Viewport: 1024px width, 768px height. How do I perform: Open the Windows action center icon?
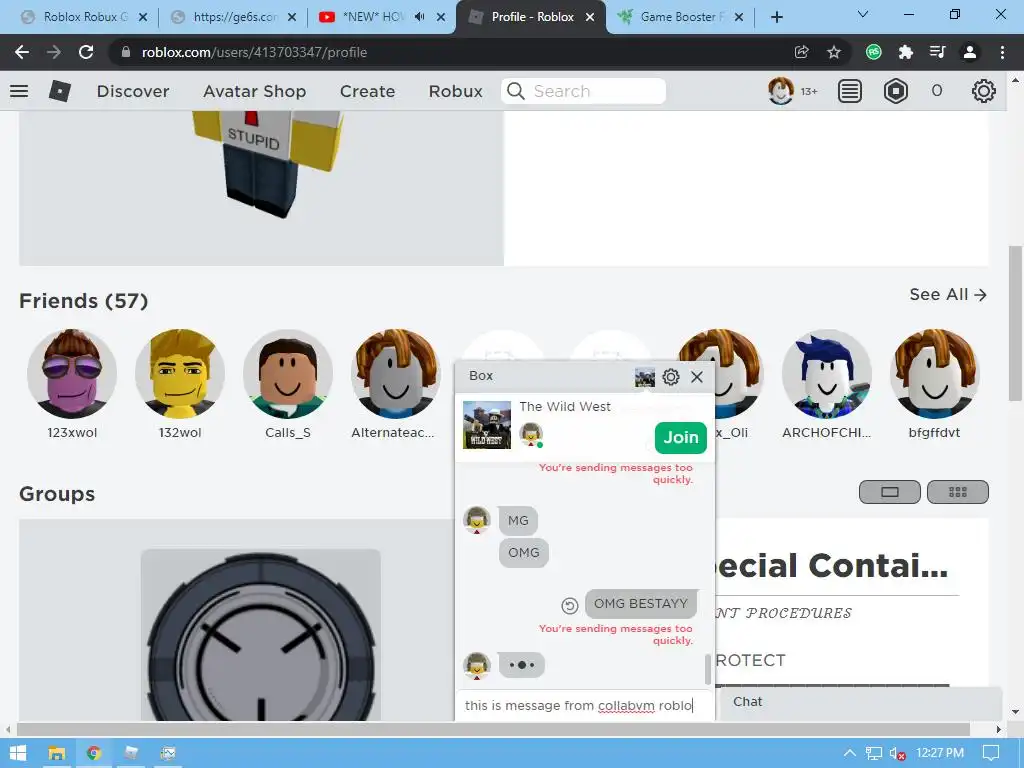pyautogui.click(x=991, y=753)
